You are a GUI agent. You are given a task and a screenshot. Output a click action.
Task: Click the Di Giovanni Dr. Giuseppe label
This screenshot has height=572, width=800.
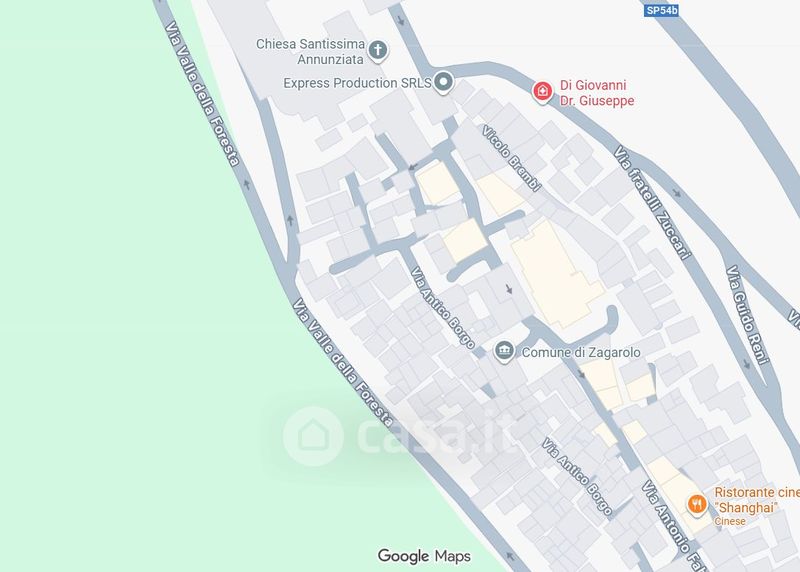[x=597, y=93]
